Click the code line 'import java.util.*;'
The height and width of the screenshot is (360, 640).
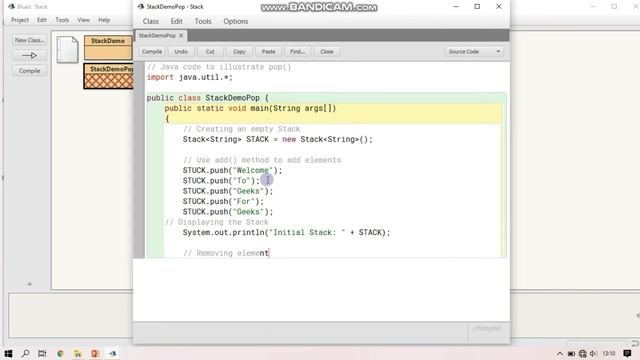coord(190,78)
